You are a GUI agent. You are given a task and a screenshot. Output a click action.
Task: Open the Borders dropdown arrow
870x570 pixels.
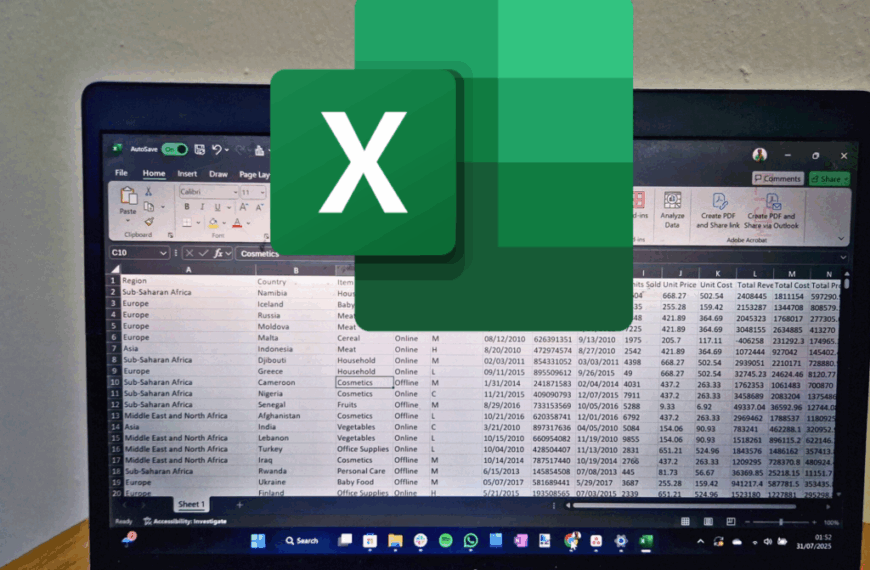[198, 223]
